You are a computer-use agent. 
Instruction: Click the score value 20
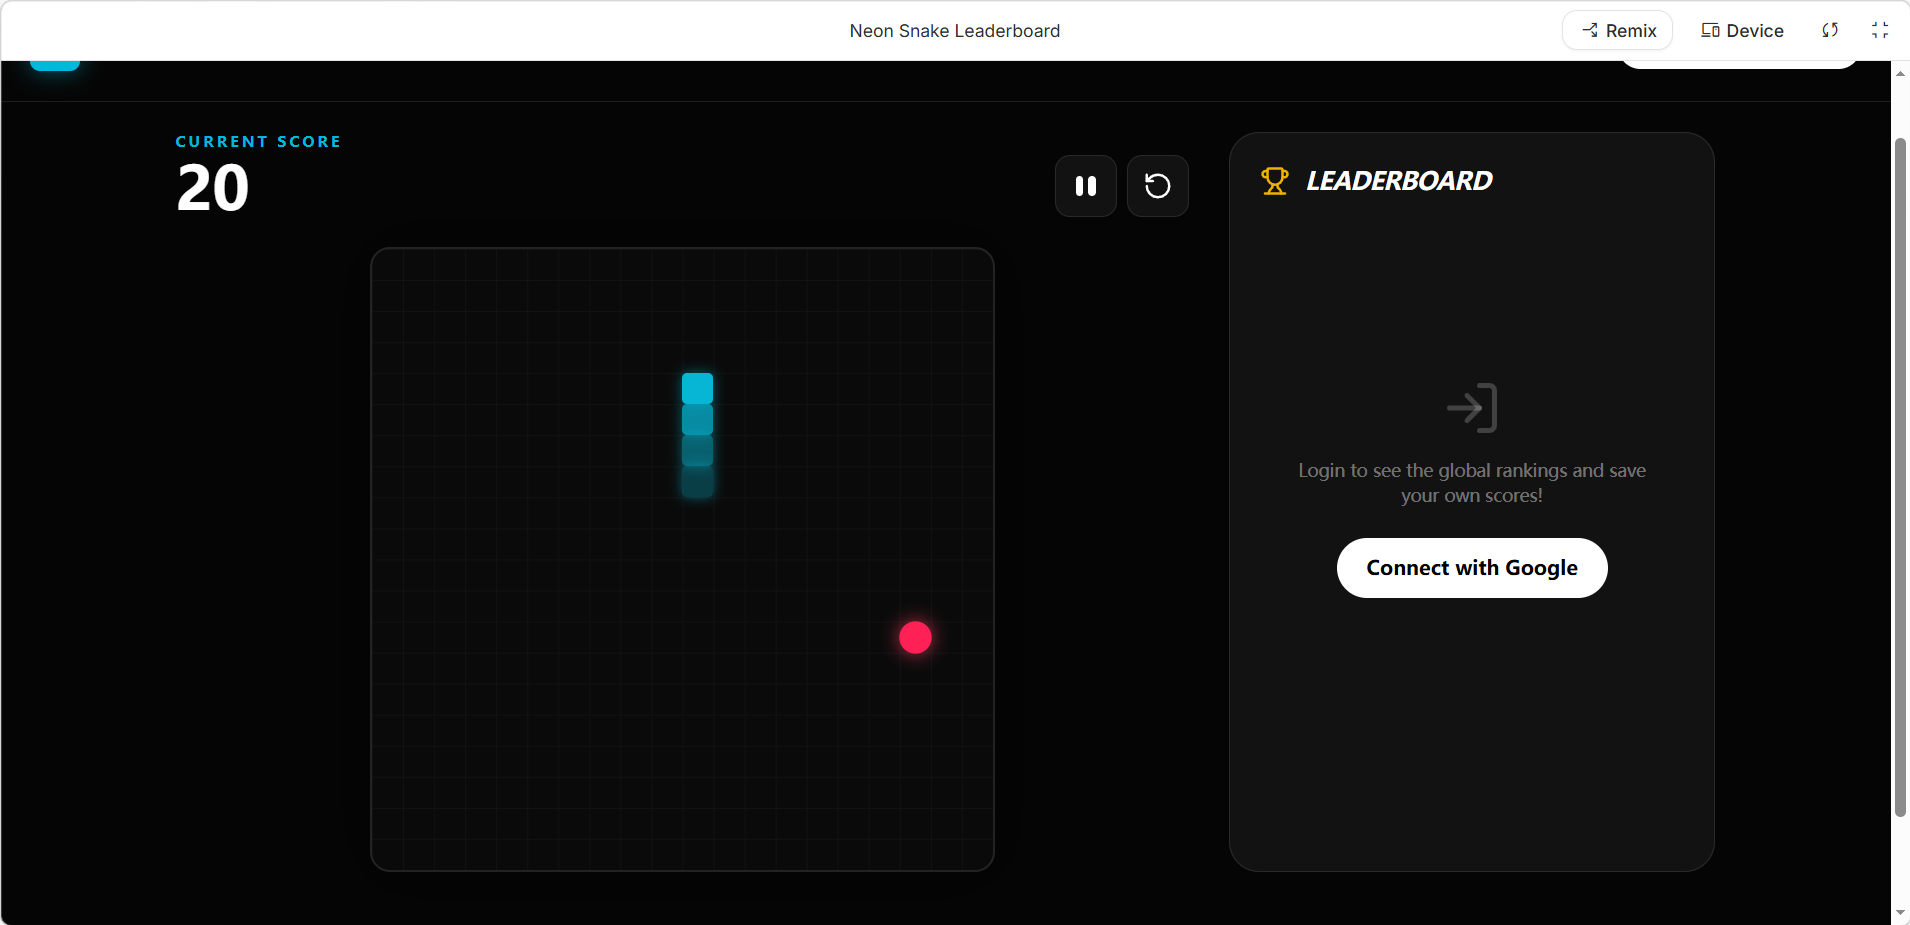[x=212, y=188]
